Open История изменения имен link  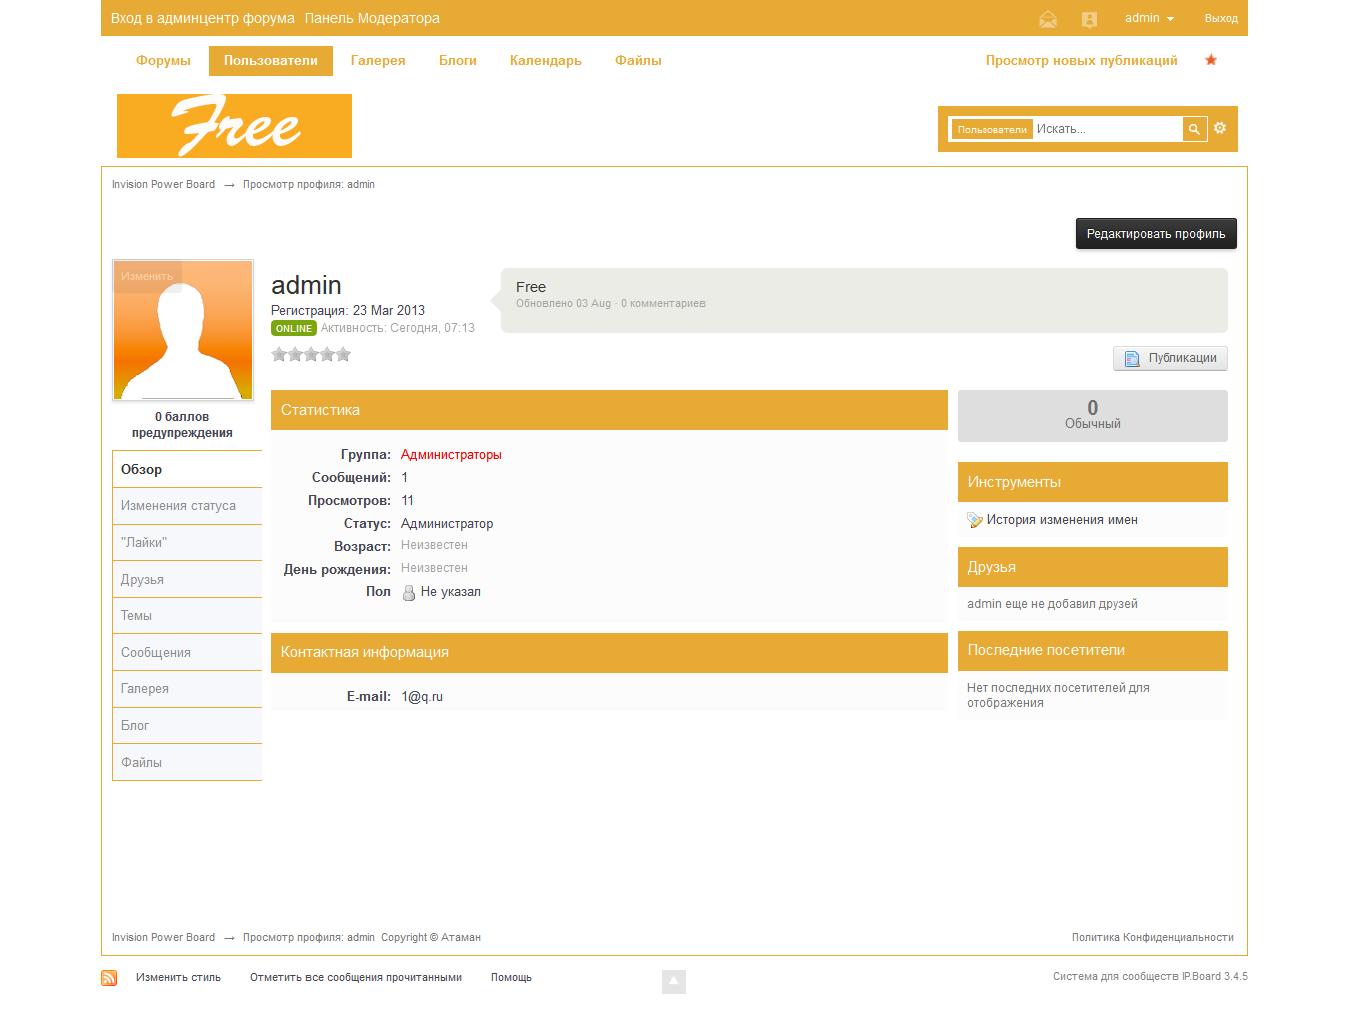[x=1061, y=520]
